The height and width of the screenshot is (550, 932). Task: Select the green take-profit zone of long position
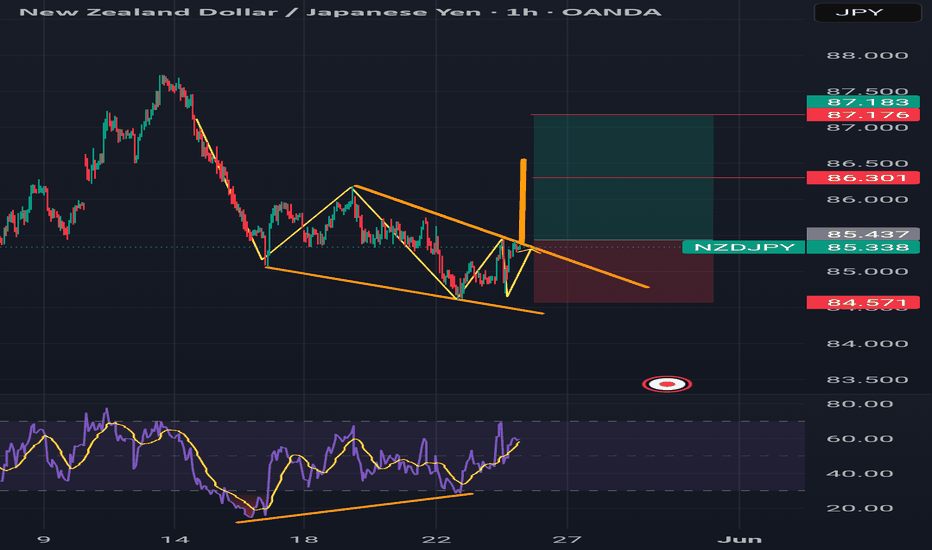624,177
